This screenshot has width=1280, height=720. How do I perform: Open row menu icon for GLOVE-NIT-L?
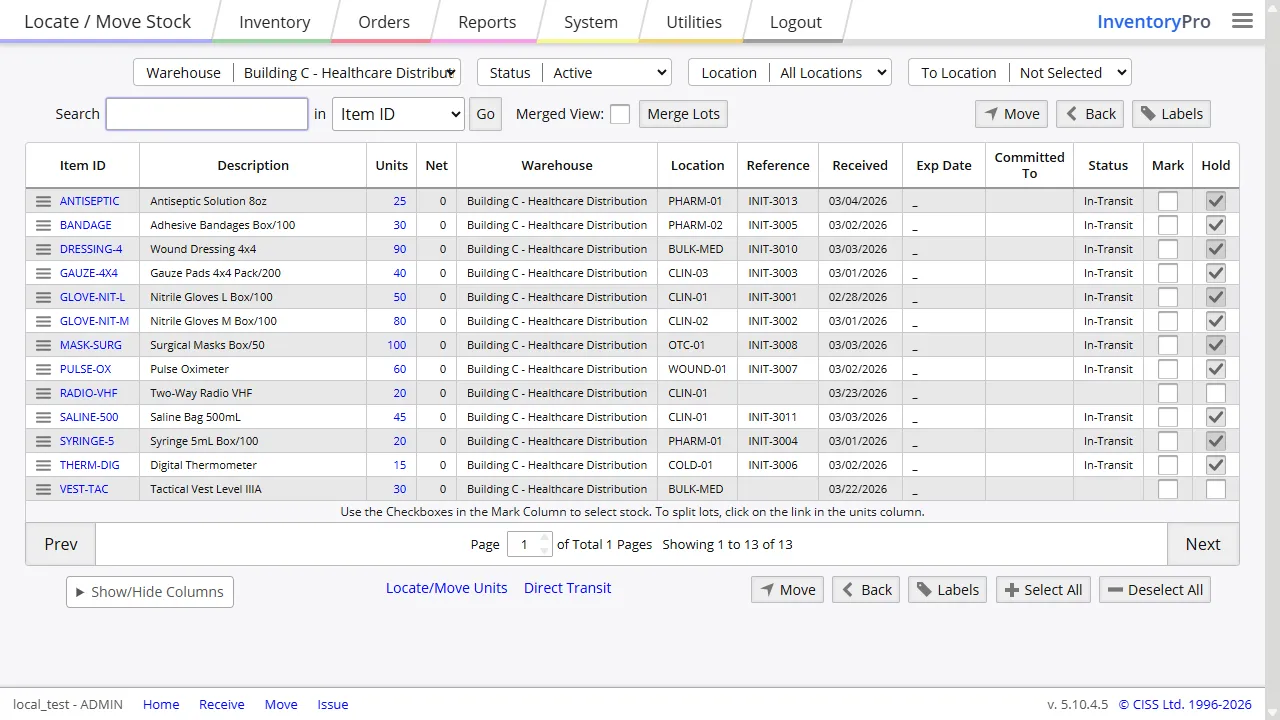point(43,297)
